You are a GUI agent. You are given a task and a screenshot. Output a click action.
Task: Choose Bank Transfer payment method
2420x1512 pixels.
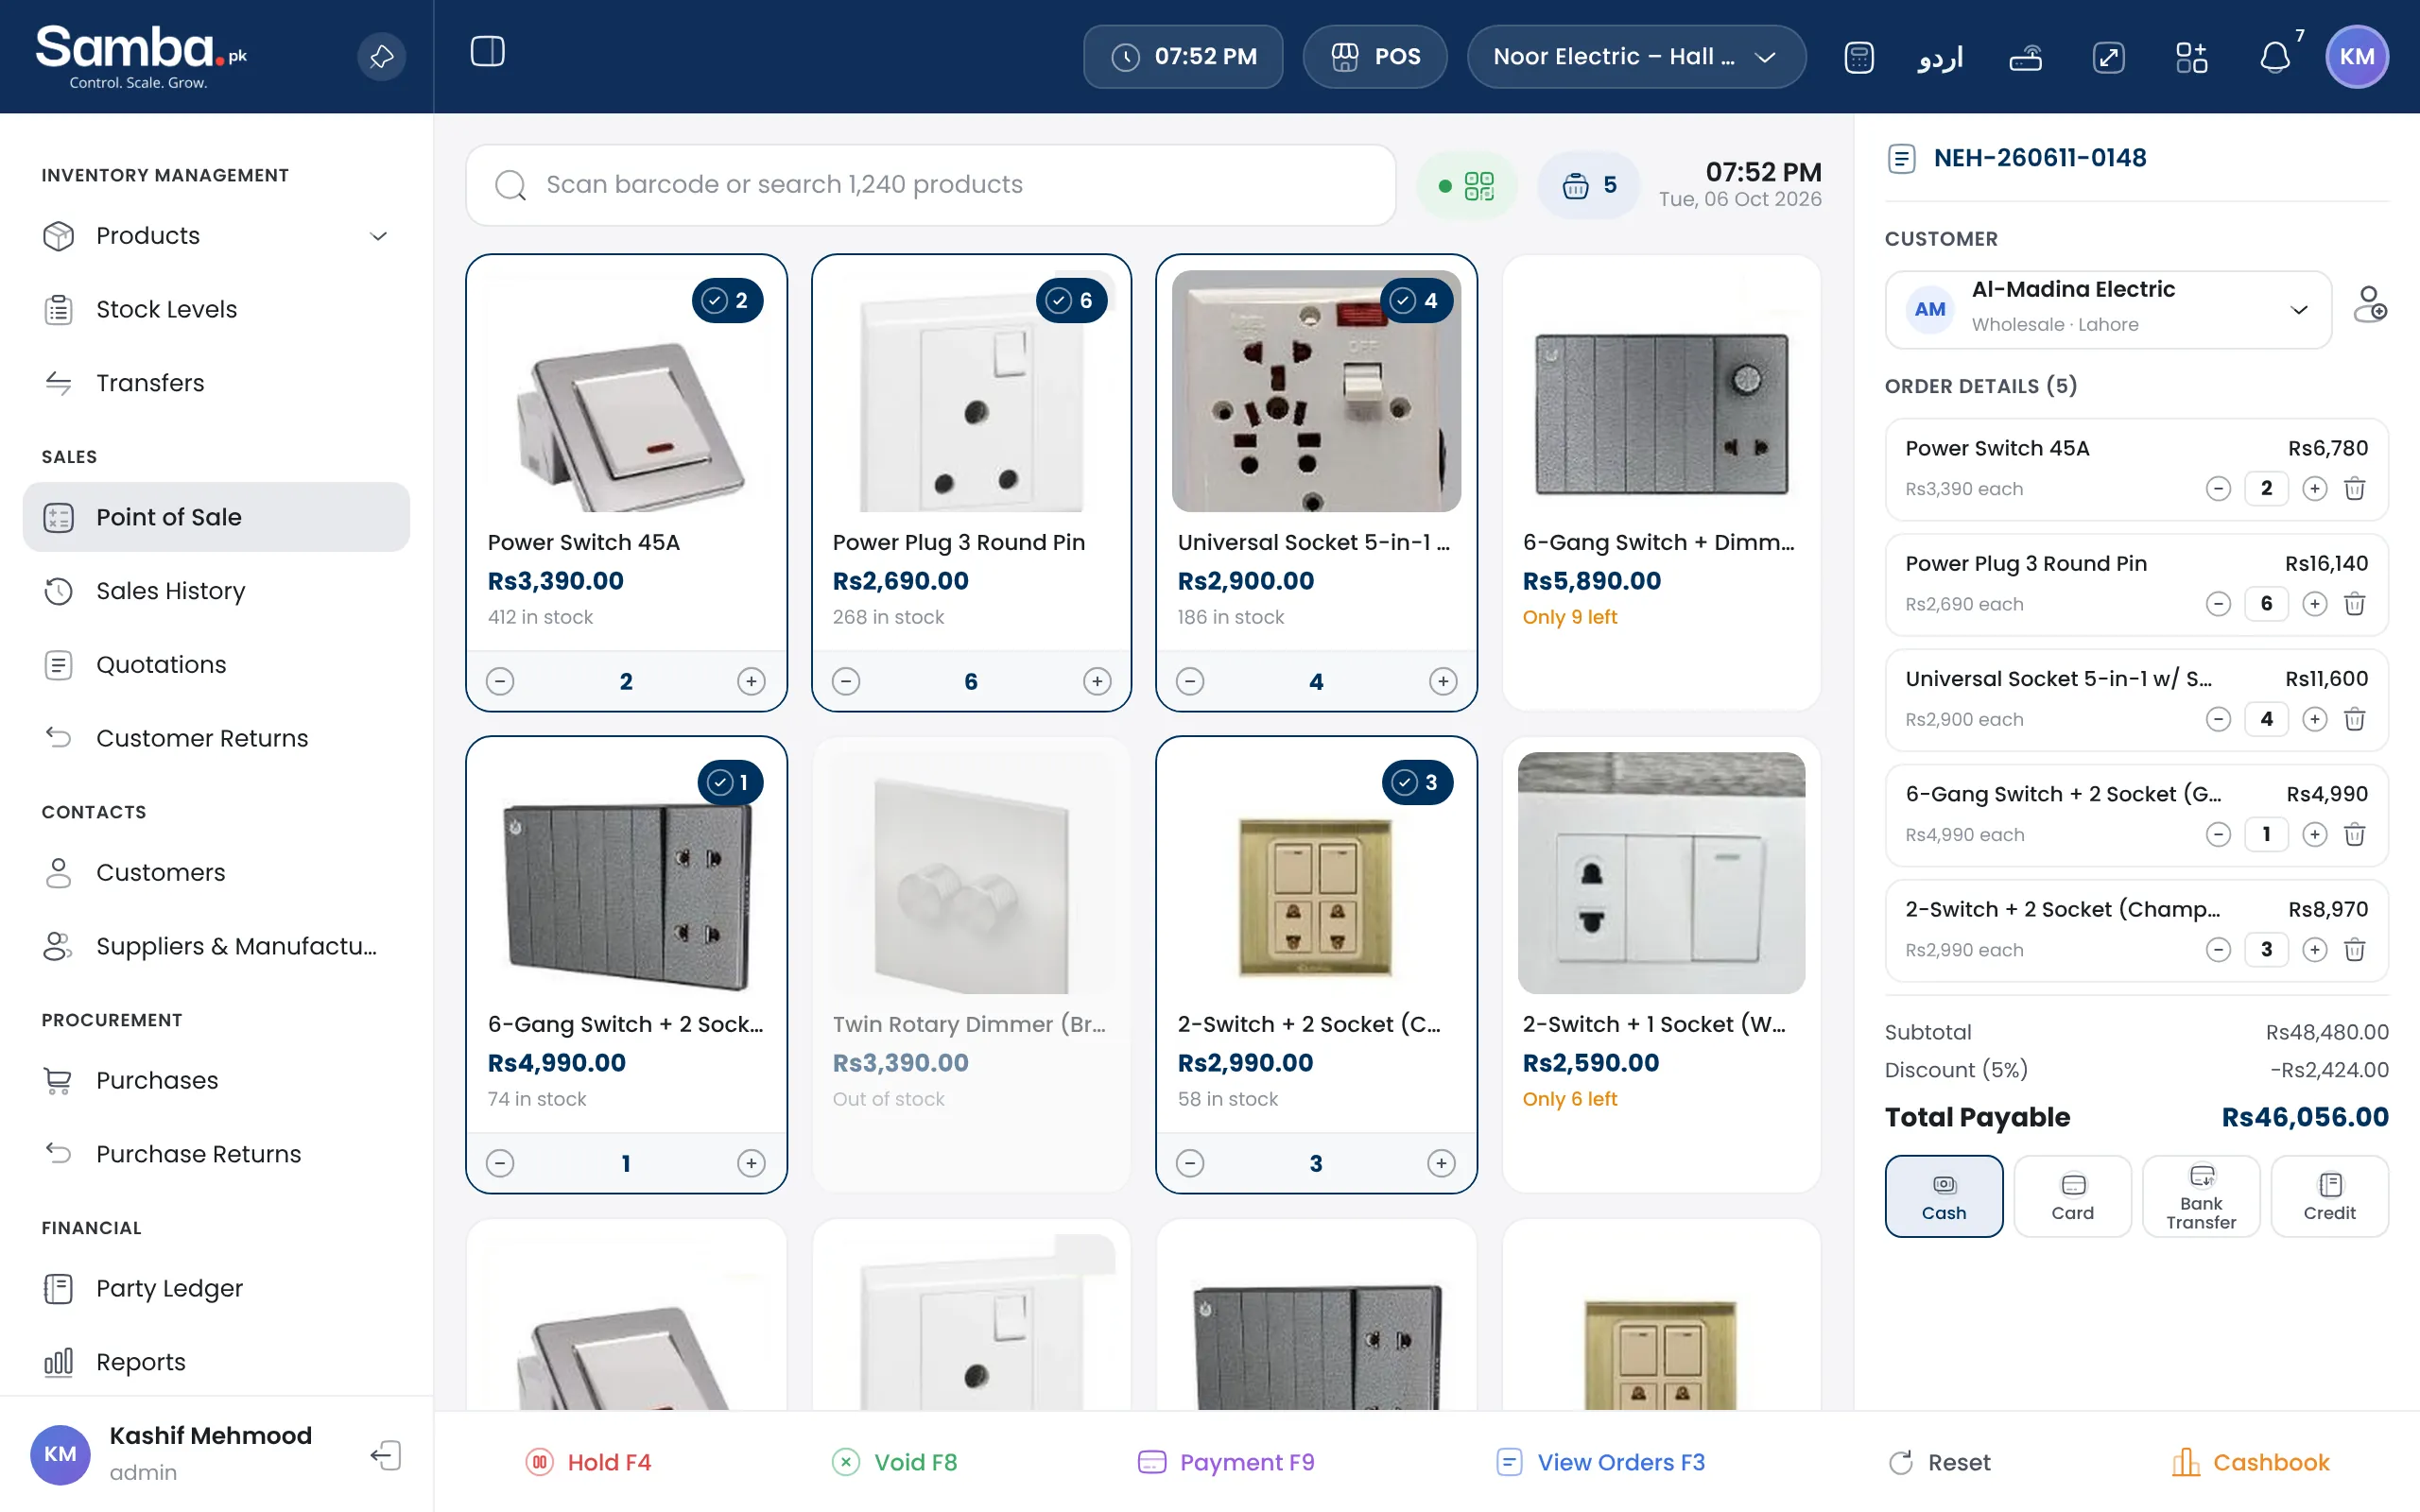(x=2201, y=1197)
